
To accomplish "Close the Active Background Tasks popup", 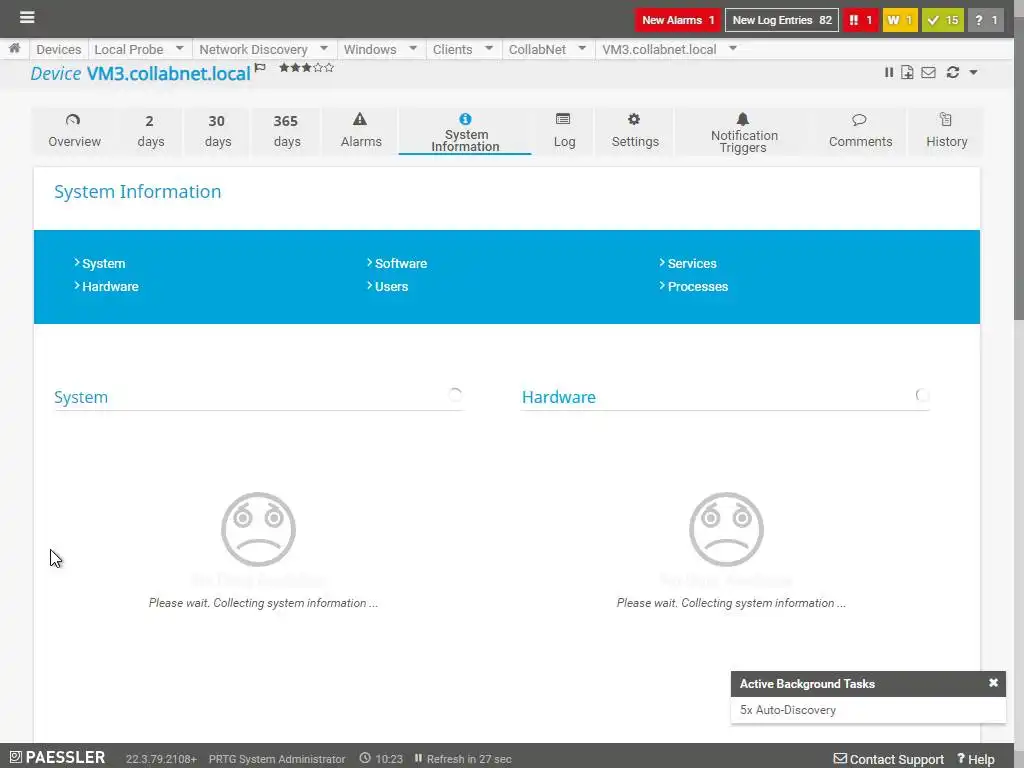I will [993, 682].
